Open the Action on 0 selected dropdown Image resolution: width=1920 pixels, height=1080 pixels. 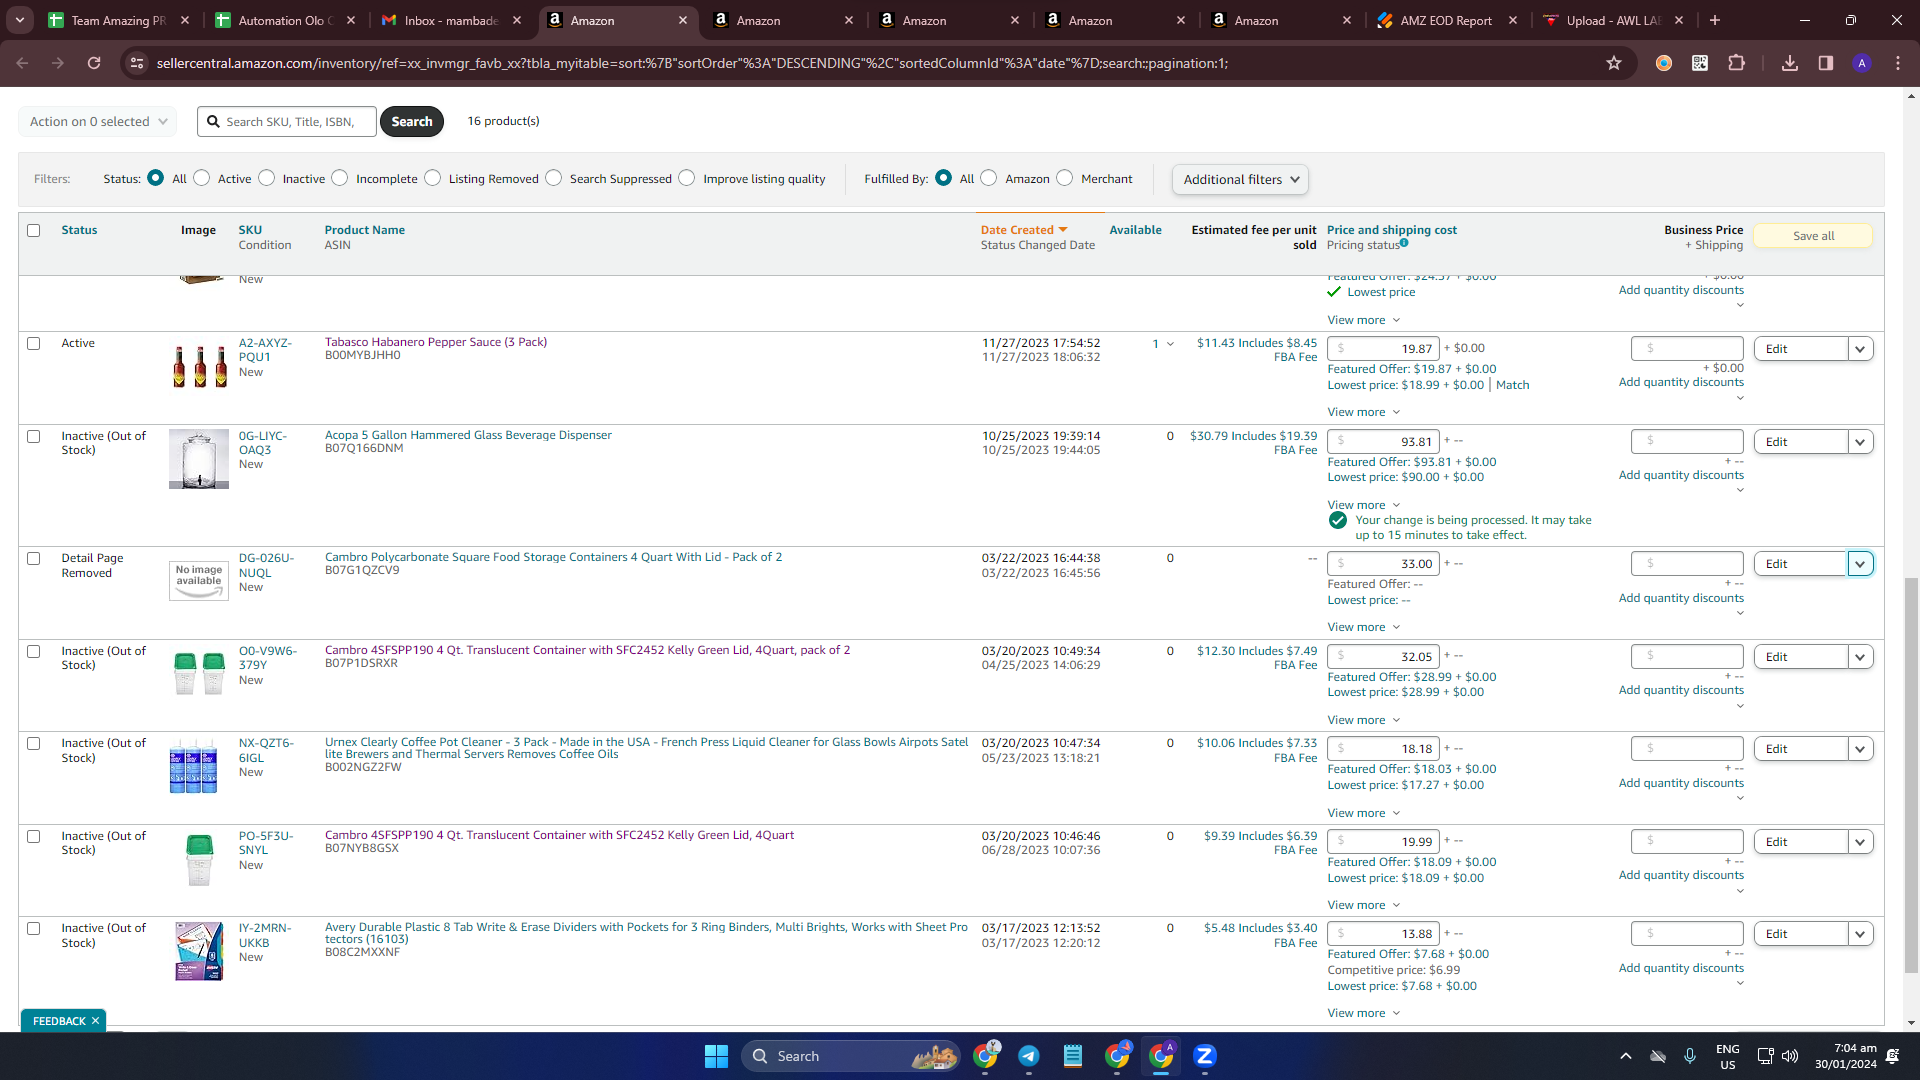coord(98,122)
